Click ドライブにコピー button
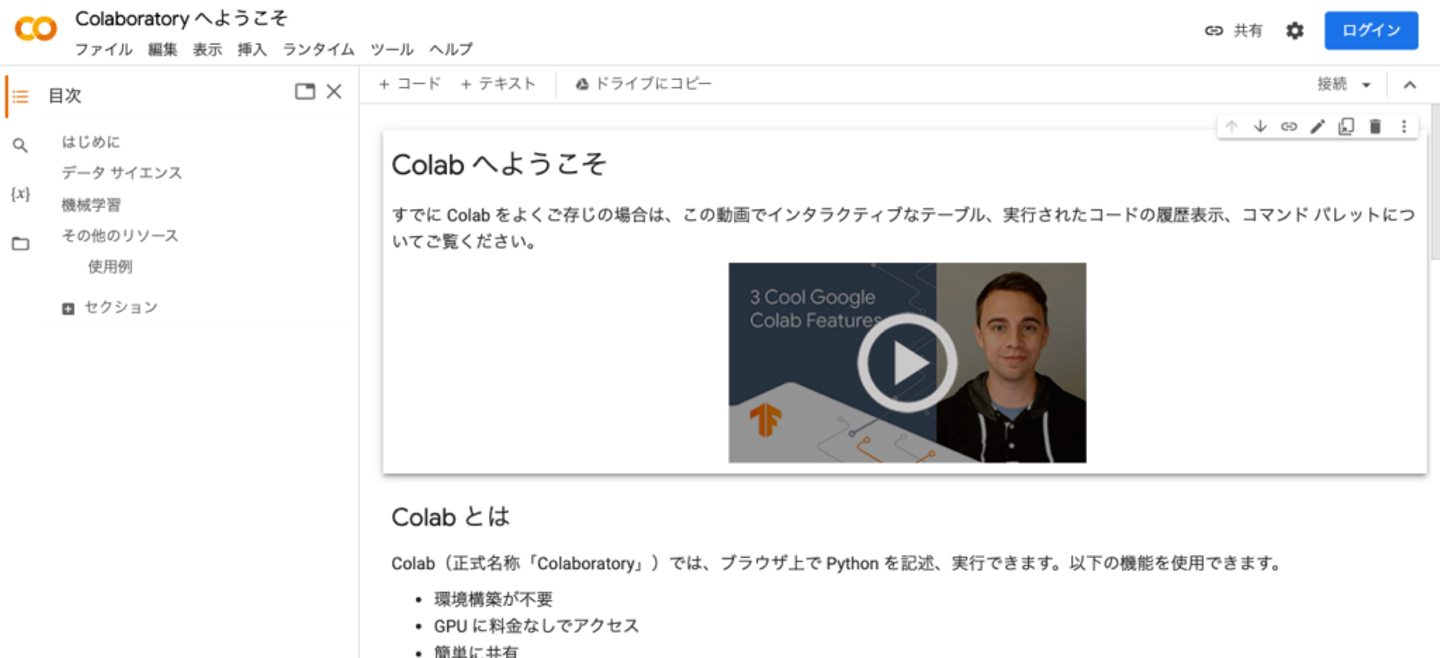The width and height of the screenshot is (1440, 658). click(643, 84)
